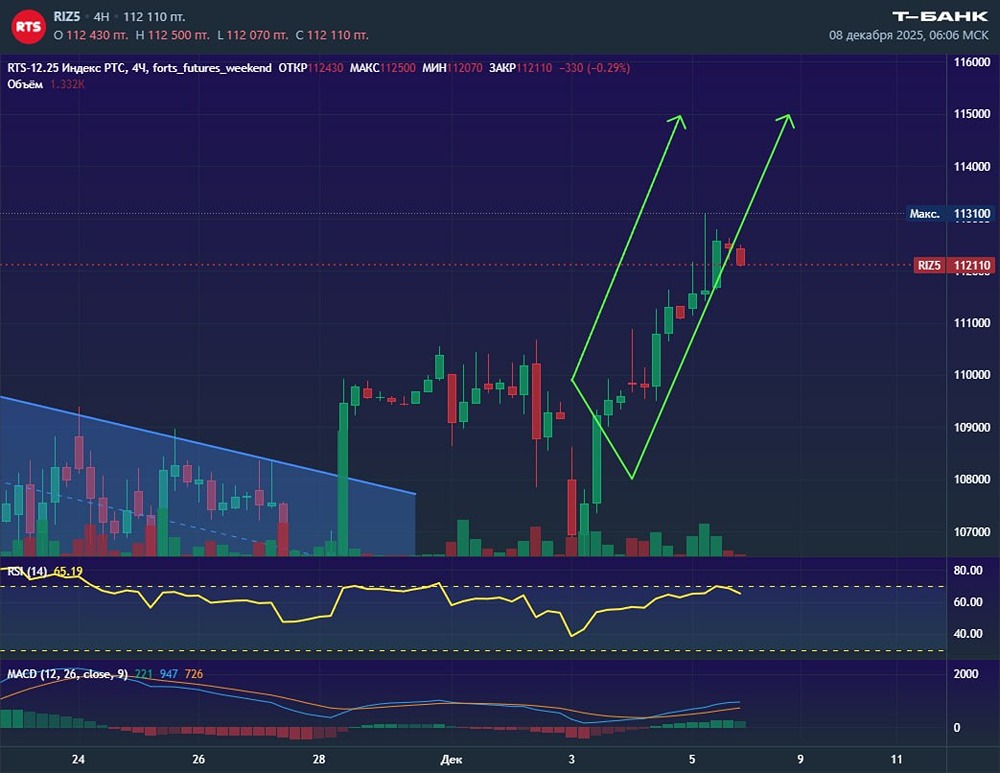
Task: Click the volume value 1.332K
Action: click(x=67, y=84)
